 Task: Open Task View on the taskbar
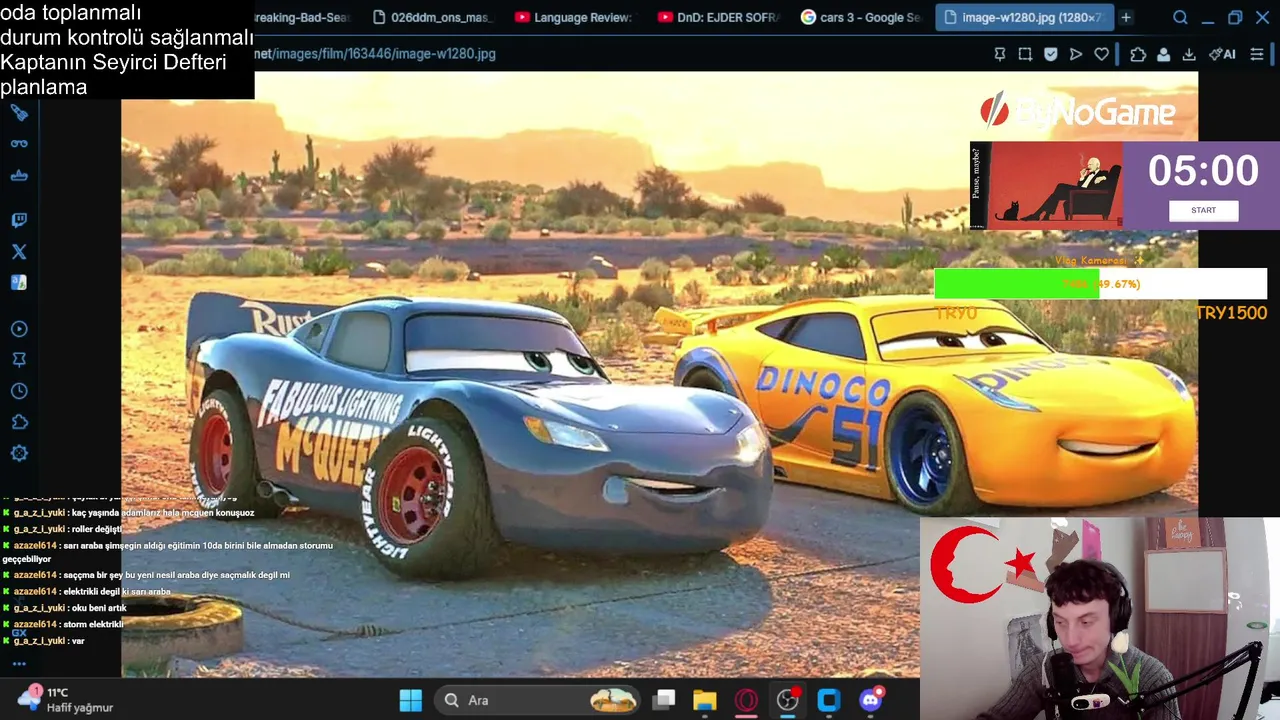click(x=663, y=700)
